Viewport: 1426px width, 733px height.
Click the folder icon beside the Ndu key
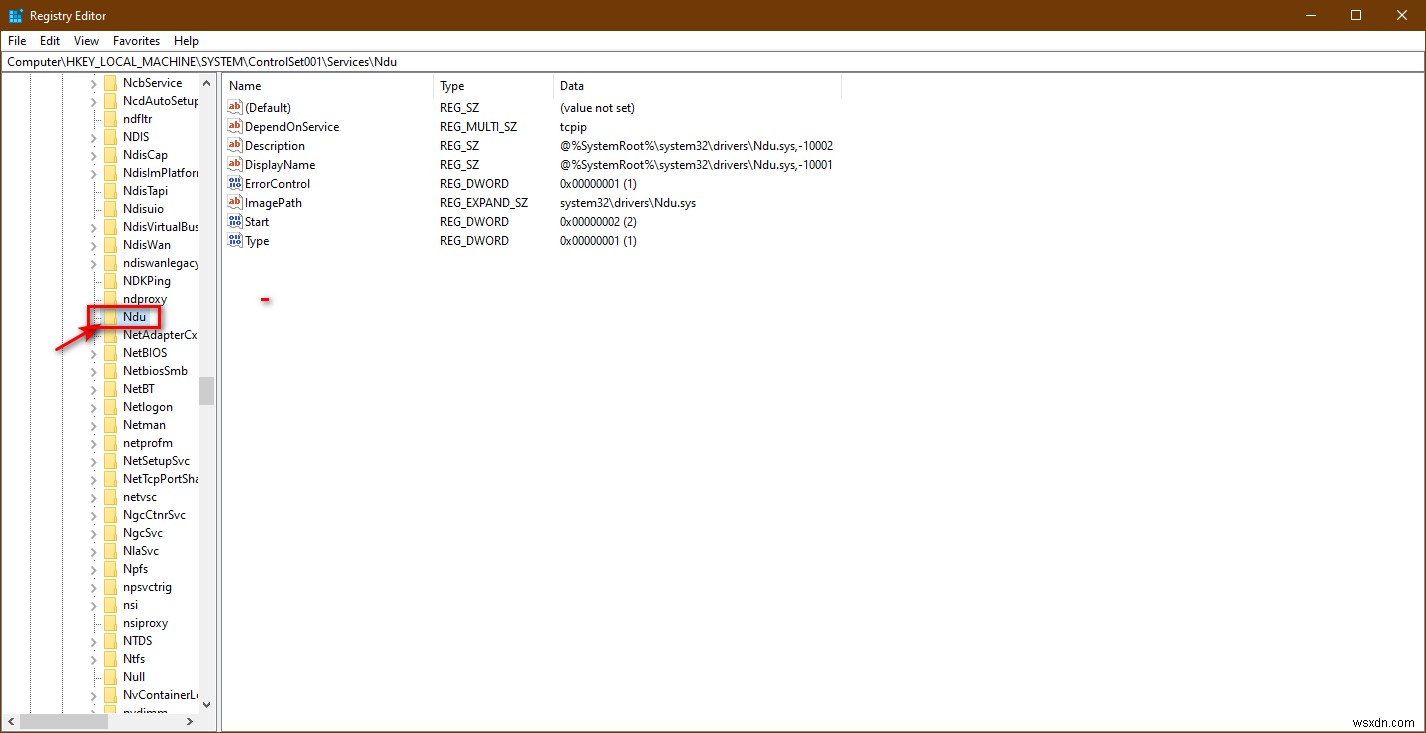[113, 316]
